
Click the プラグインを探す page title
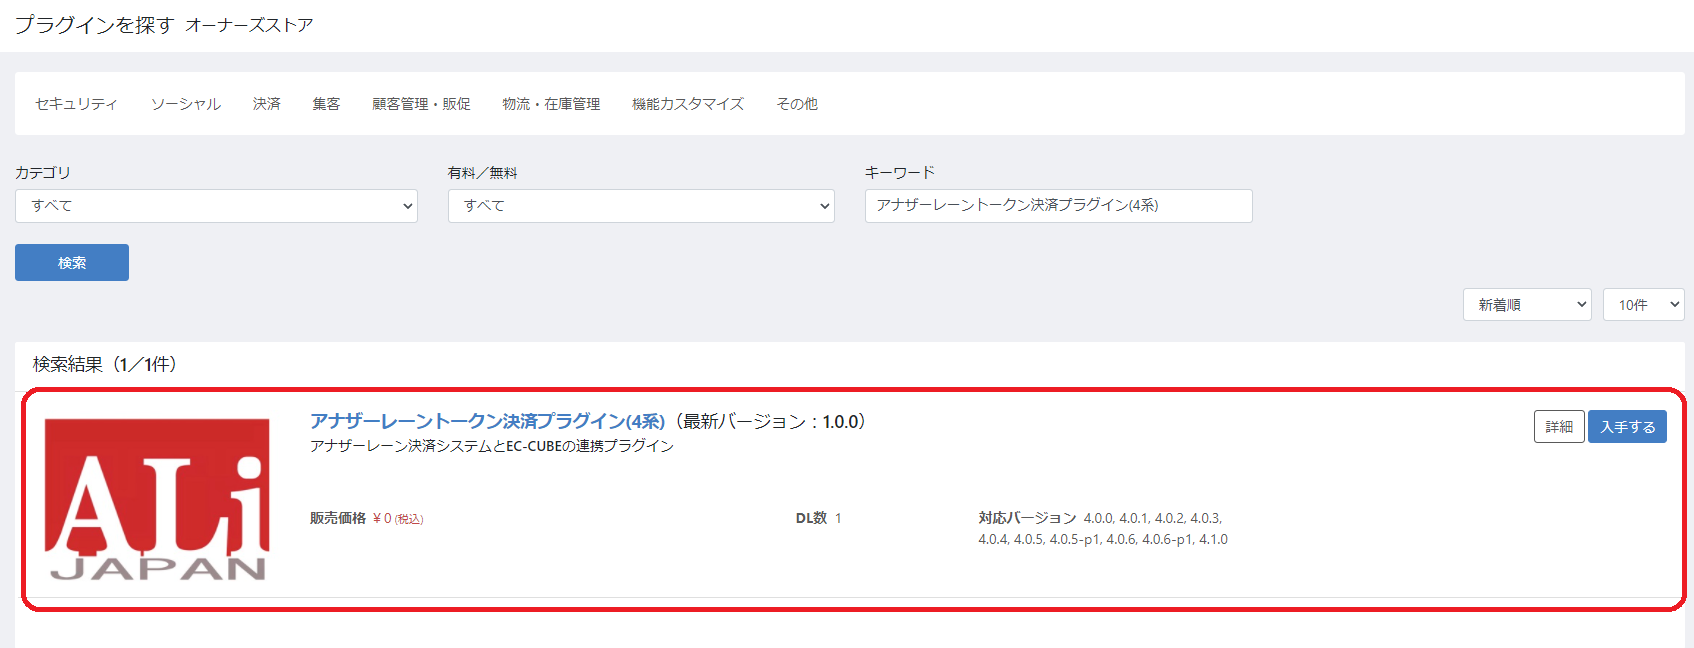tap(94, 25)
